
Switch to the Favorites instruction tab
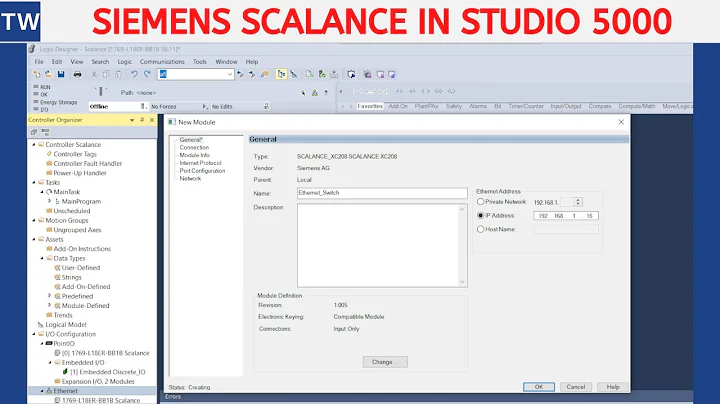[370, 106]
